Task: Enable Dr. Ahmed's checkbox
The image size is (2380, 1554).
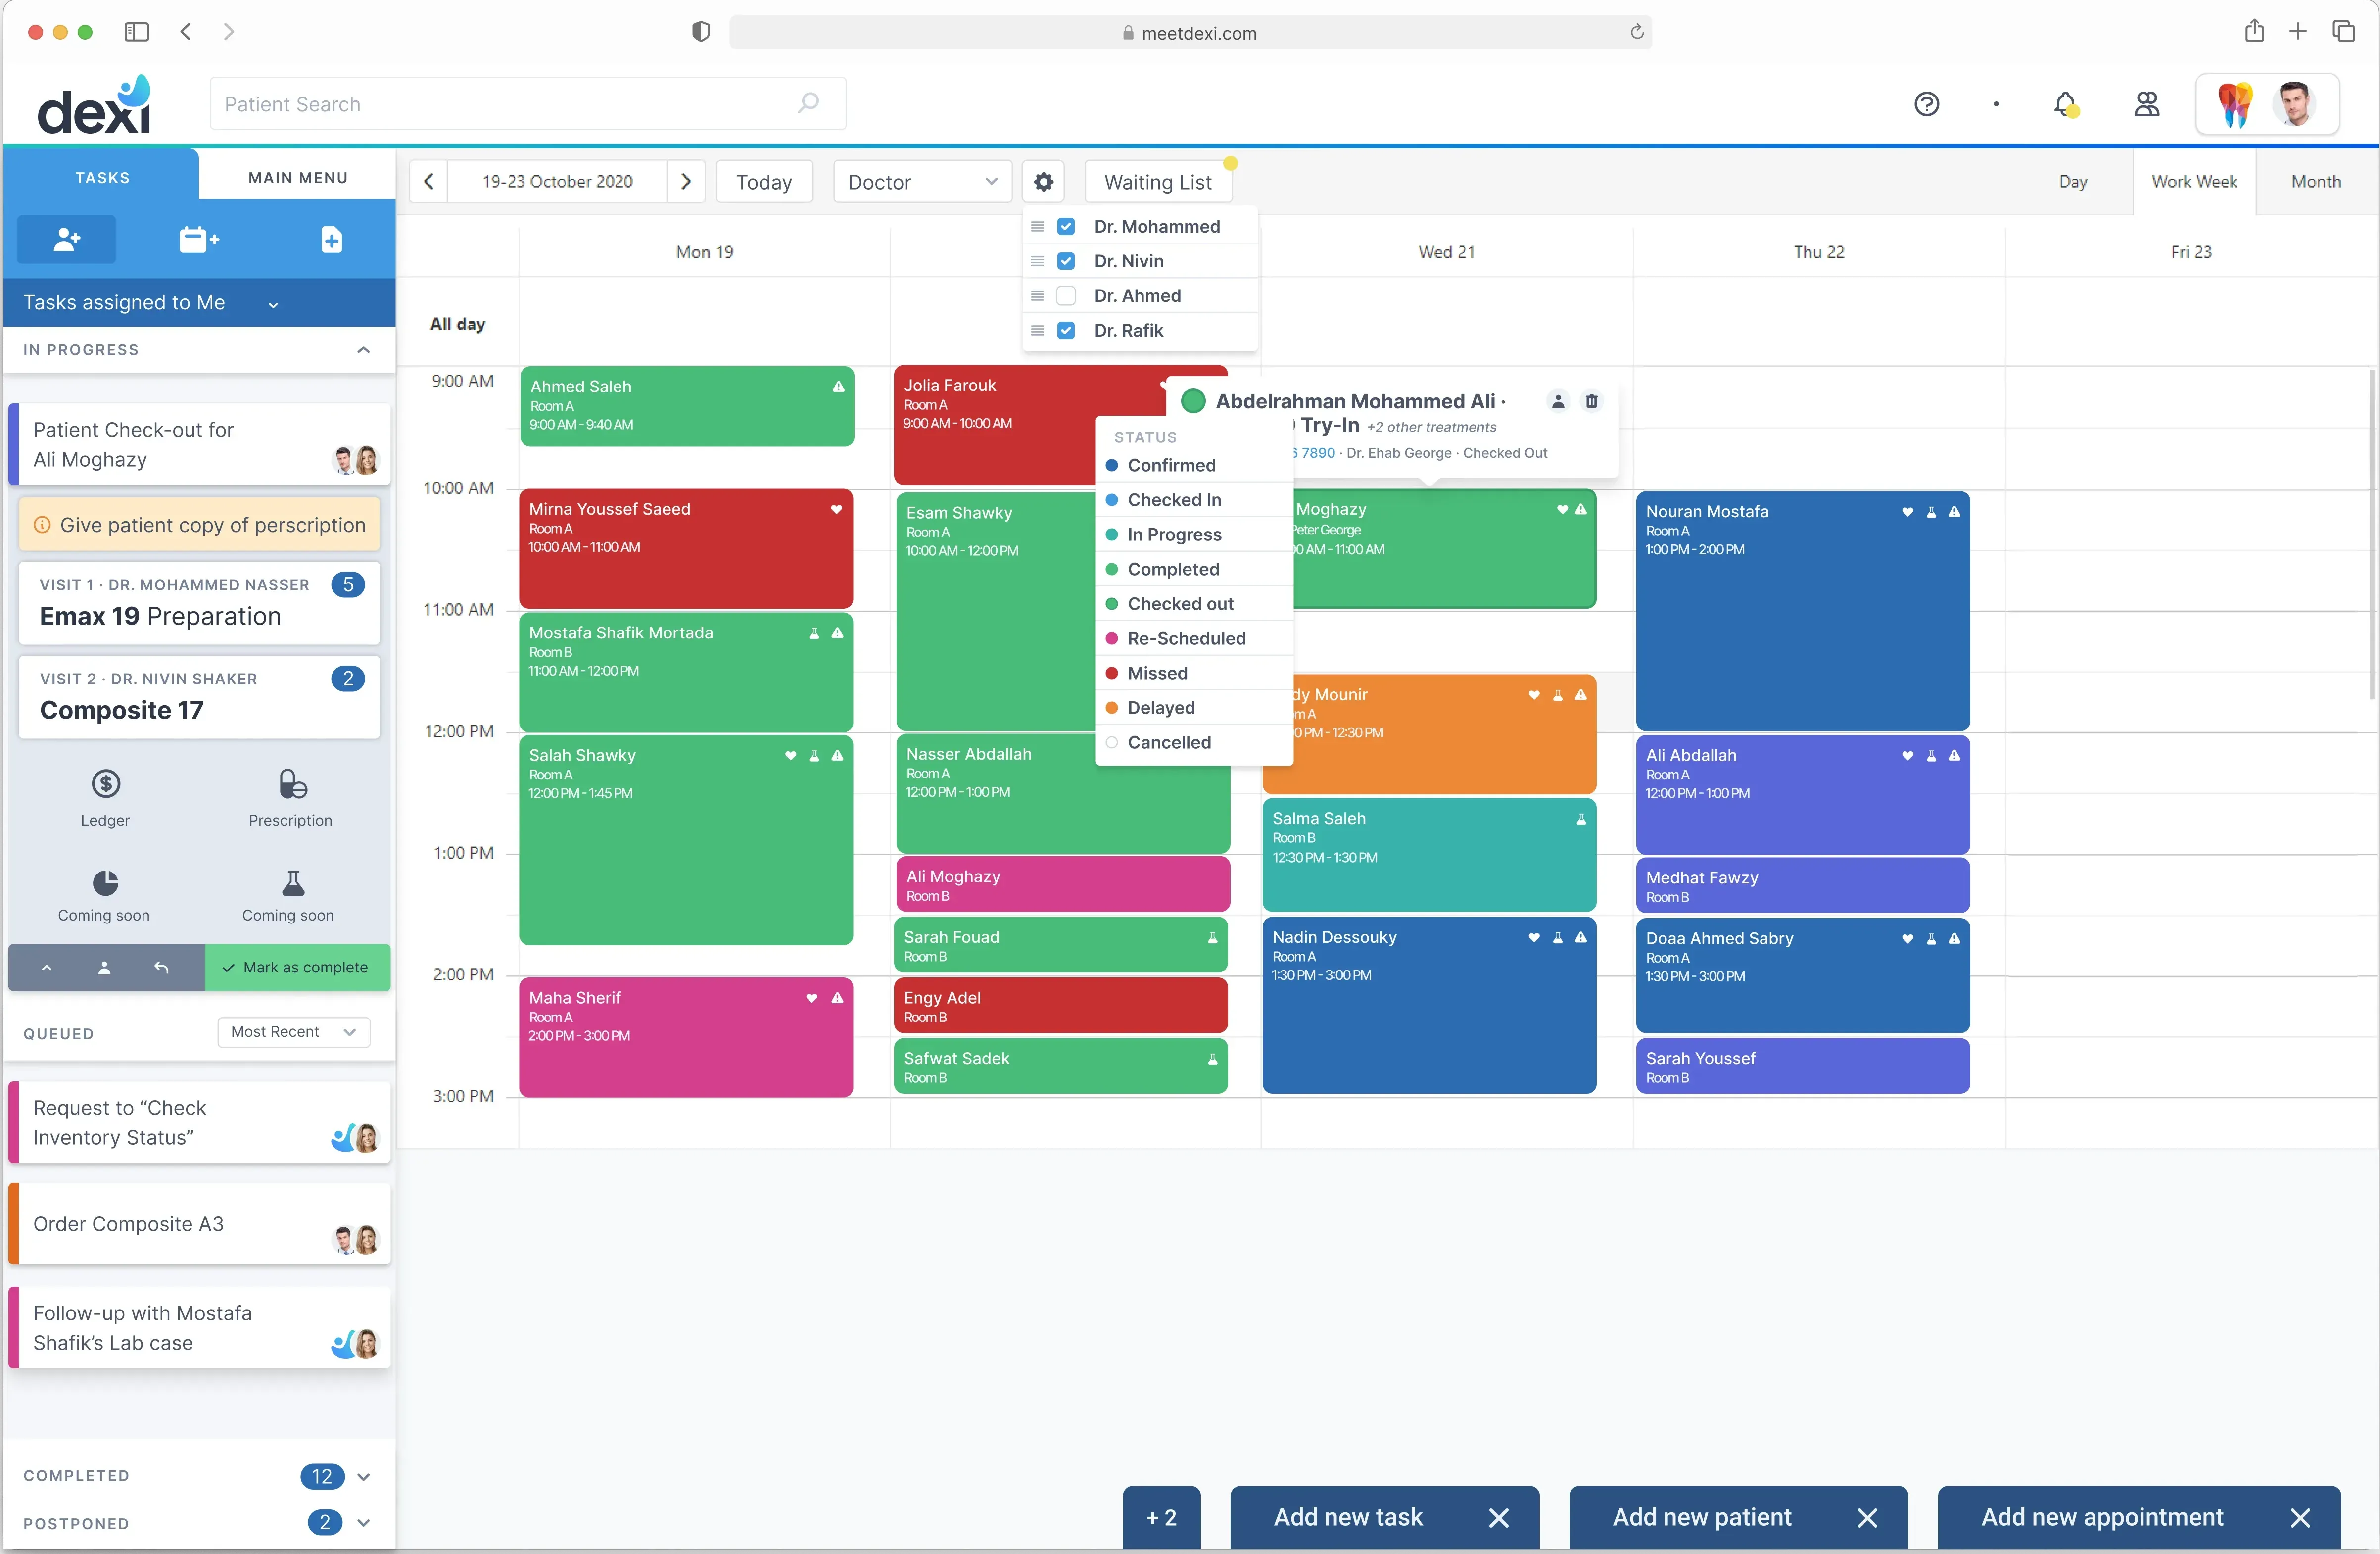Action: click(x=1066, y=295)
